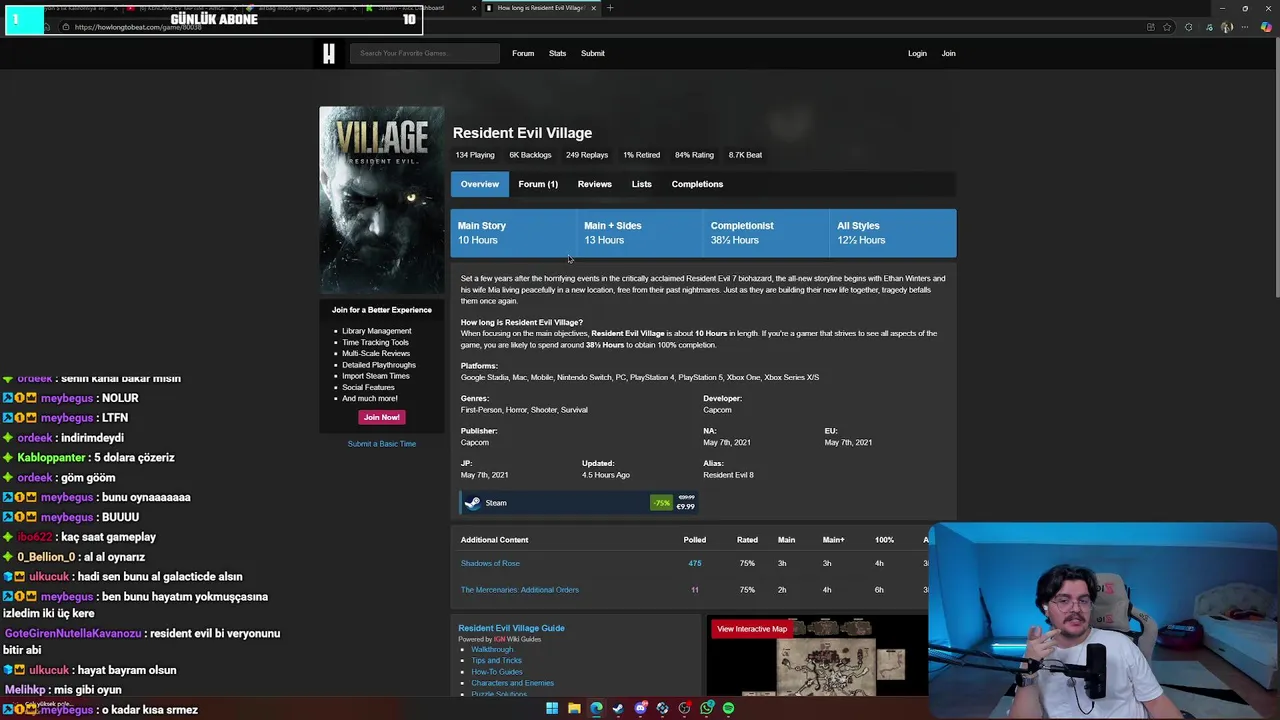Open File Explorer from the taskbar
Screen dimensions: 1280x720
(574, 708)
